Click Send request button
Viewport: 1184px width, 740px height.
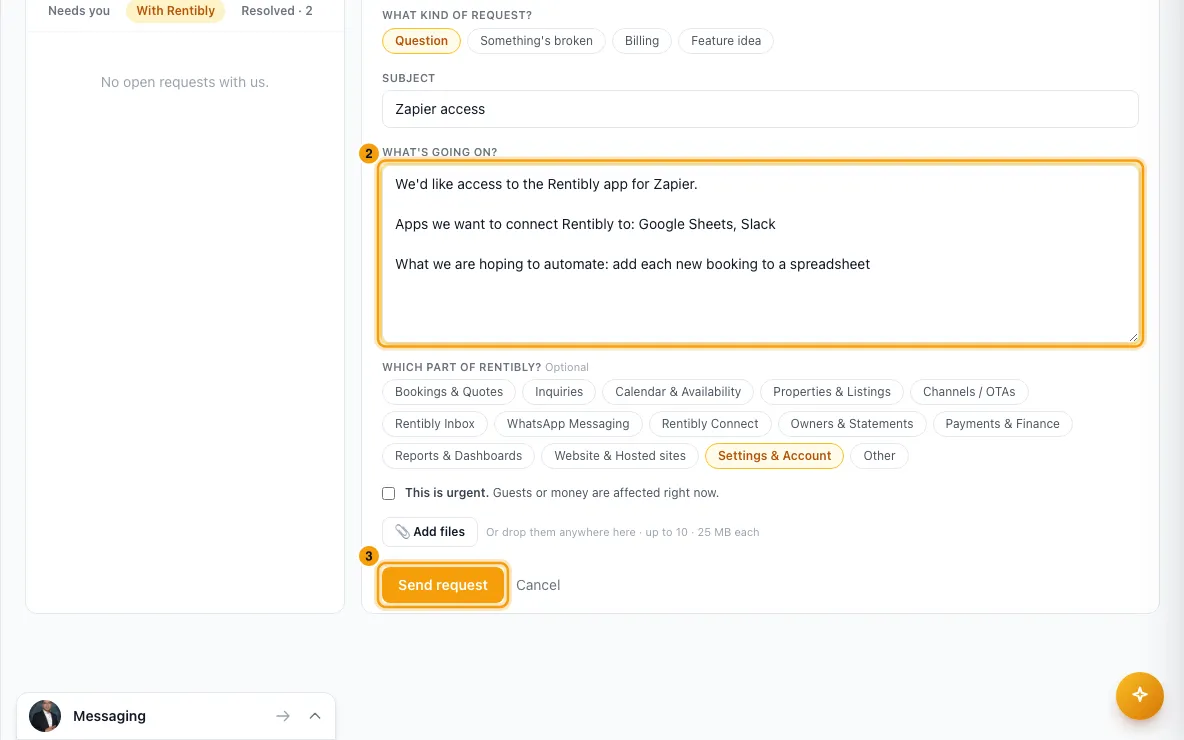coord(442,585)
